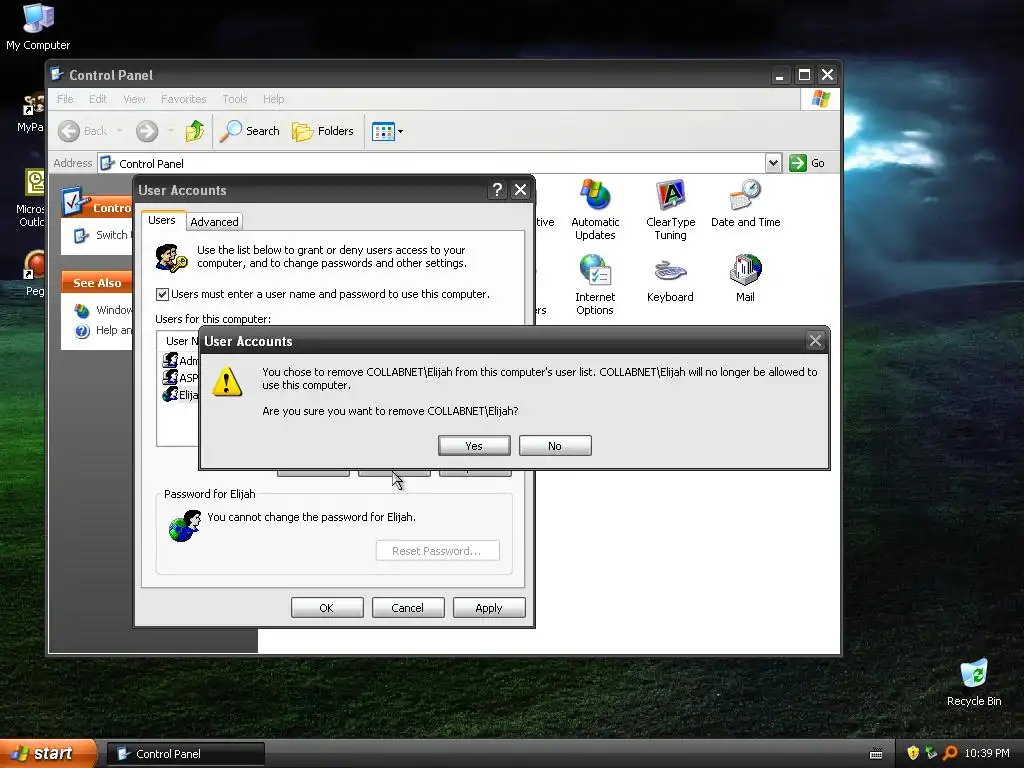Open the View menu
The image size is (1024, 768).
134,99
